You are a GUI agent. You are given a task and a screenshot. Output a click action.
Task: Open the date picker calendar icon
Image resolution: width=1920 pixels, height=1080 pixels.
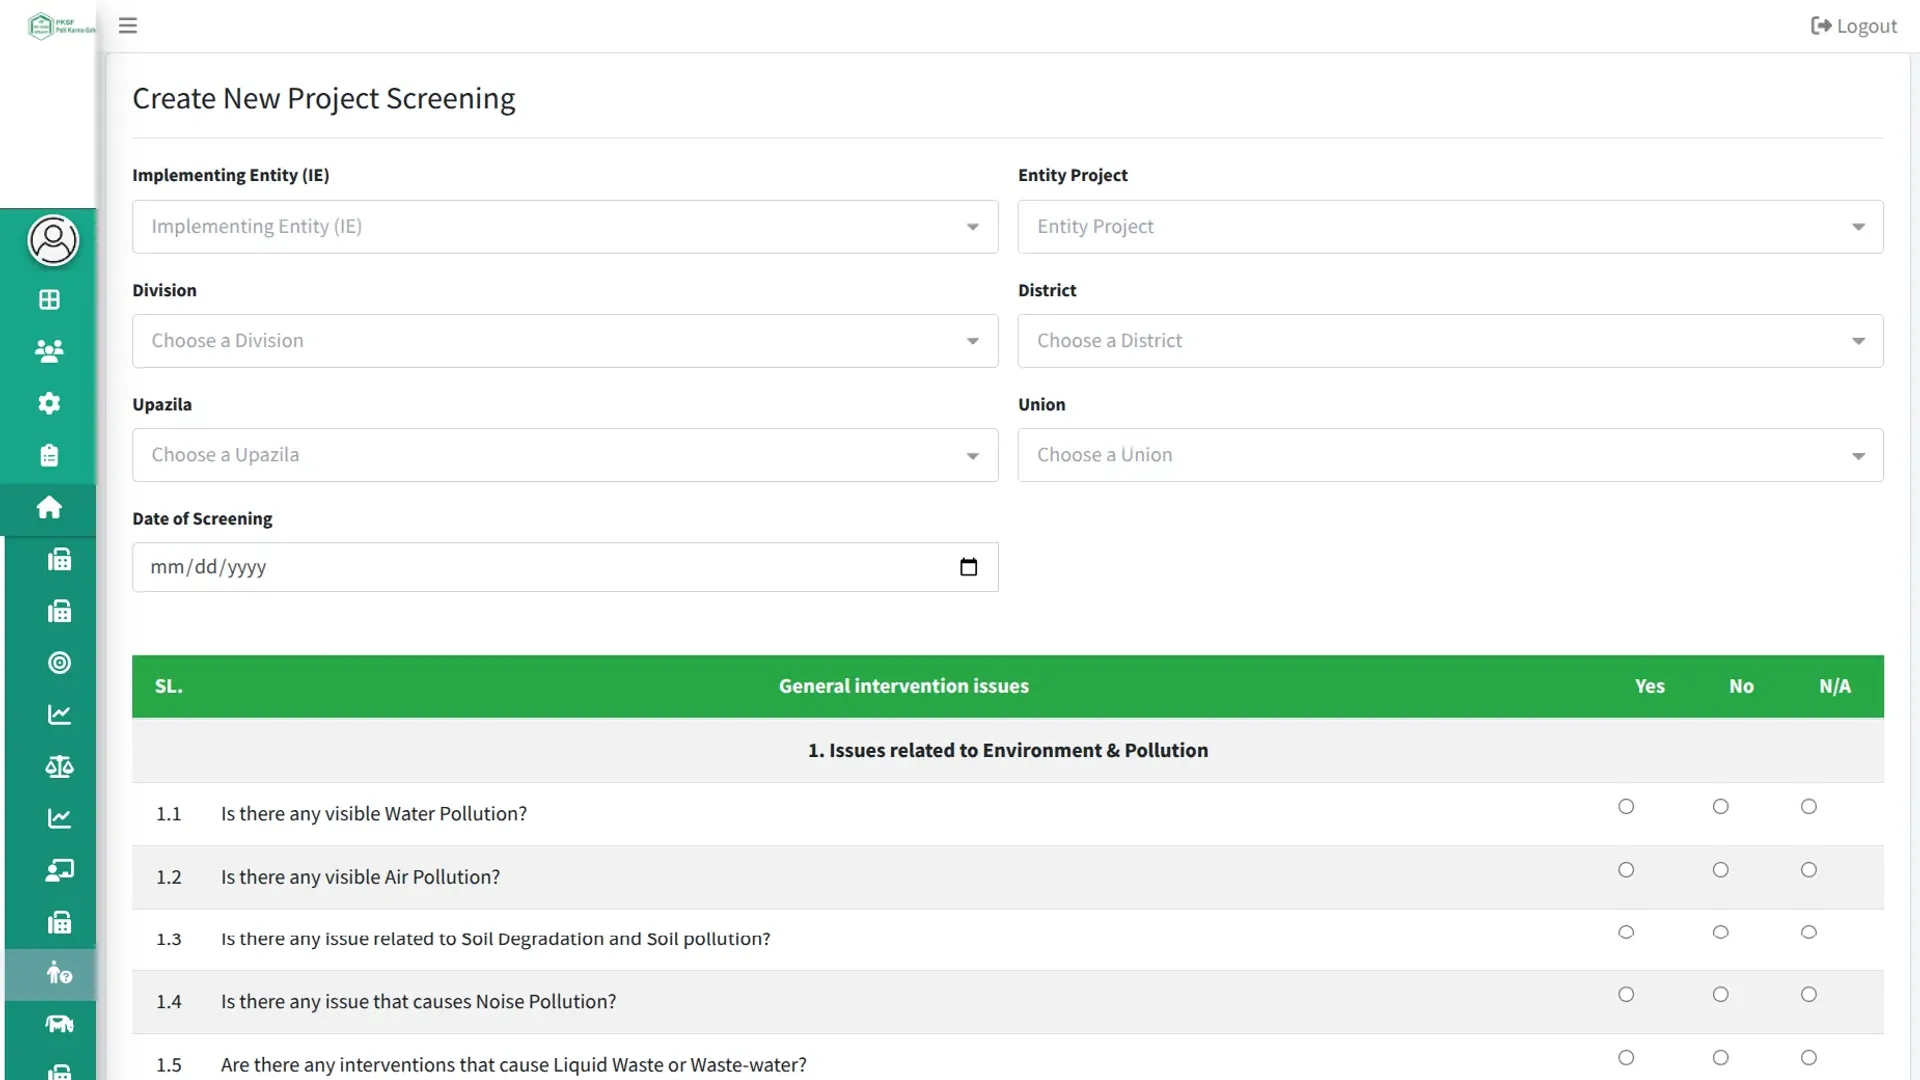click(968, 567)
